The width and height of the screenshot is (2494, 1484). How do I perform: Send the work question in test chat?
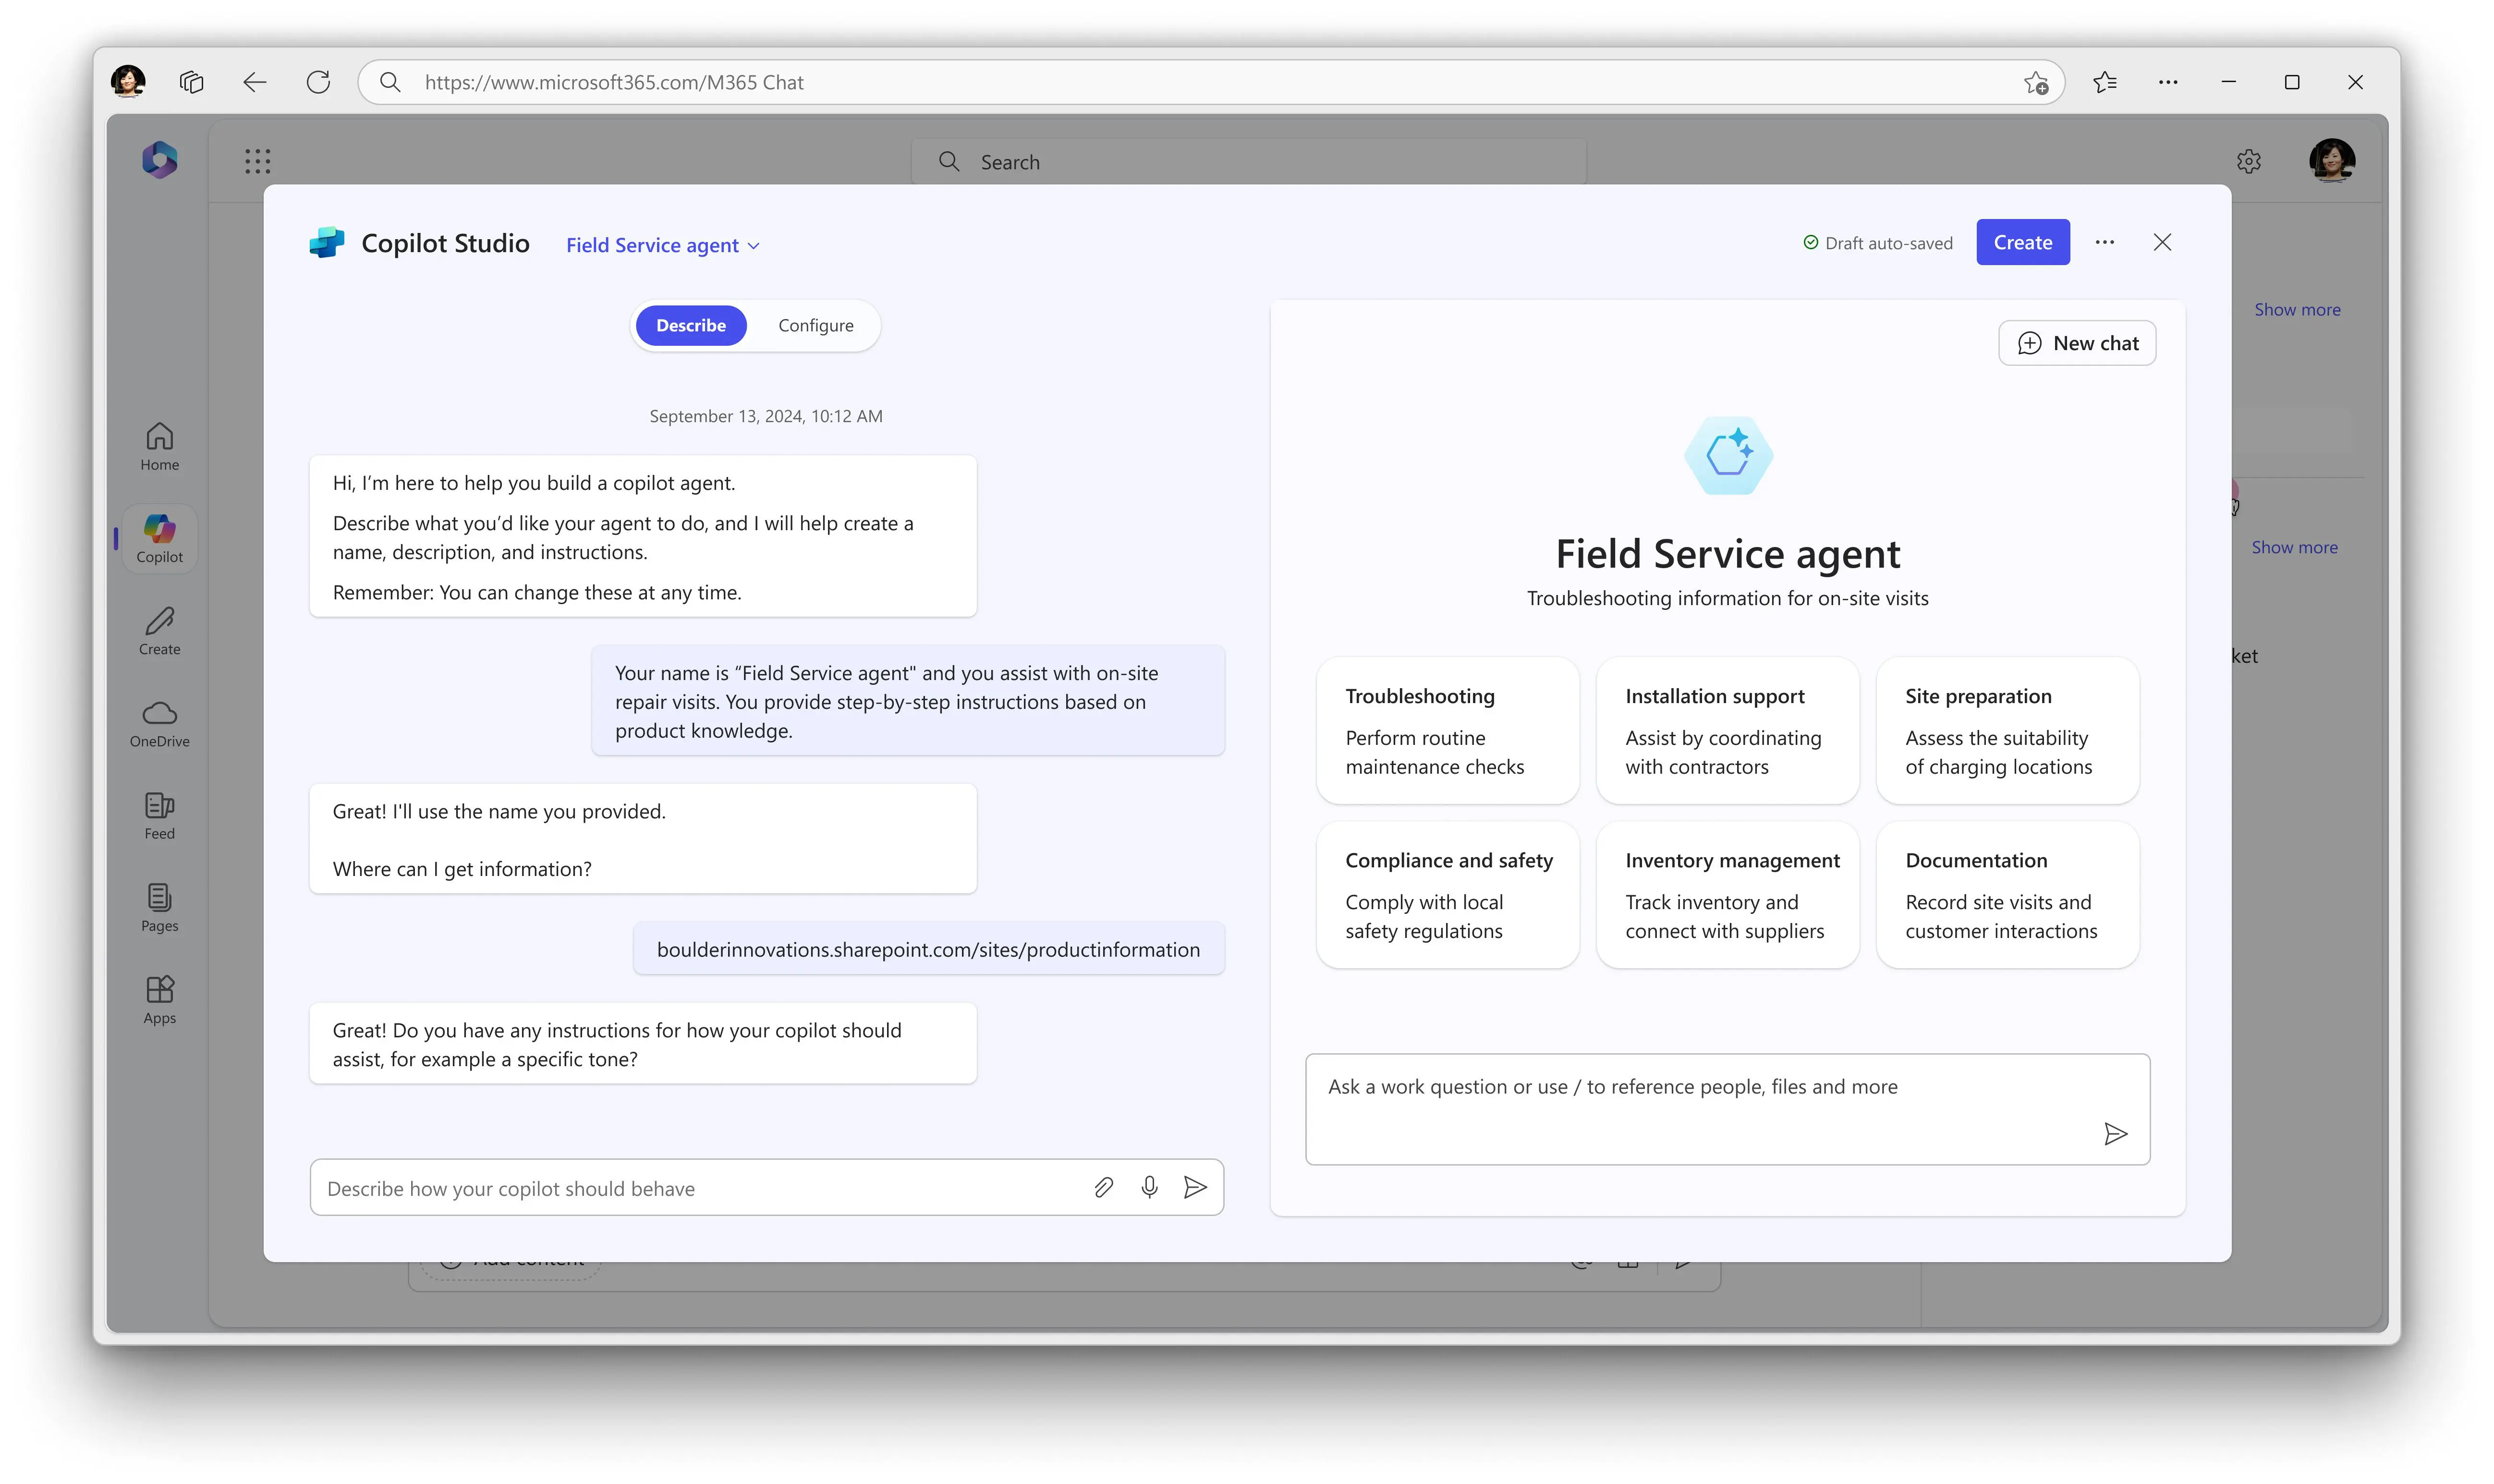tap(2115, 1133)
